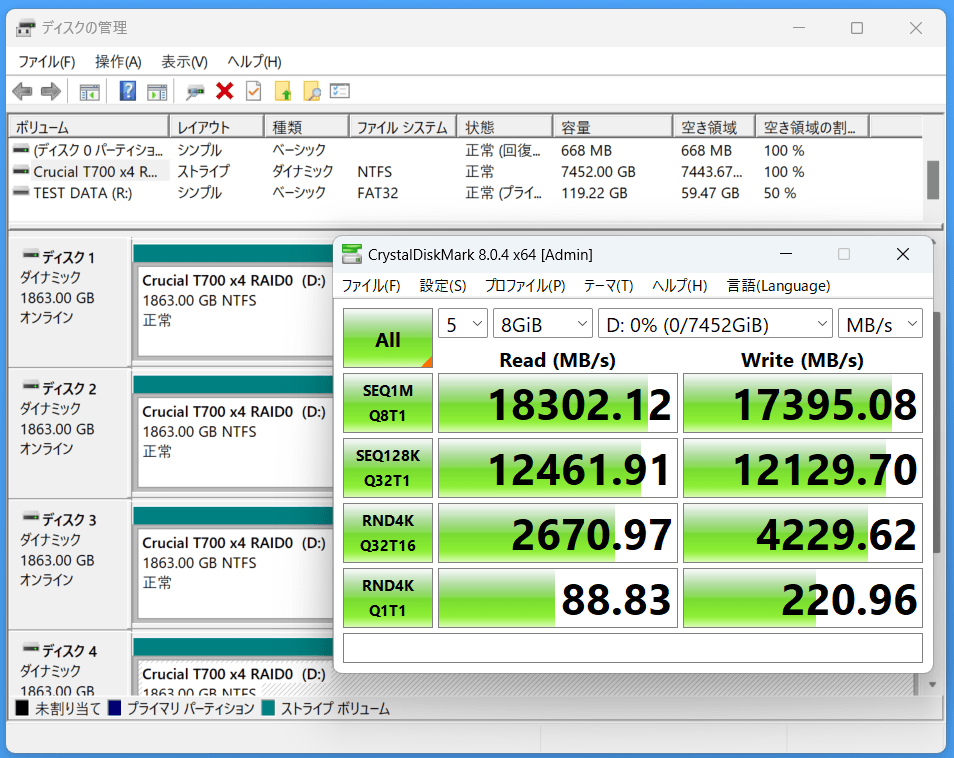954x758 pixels.
Task: Click the Back arrow in Disk Management toolbar
Action: [22, 92]
